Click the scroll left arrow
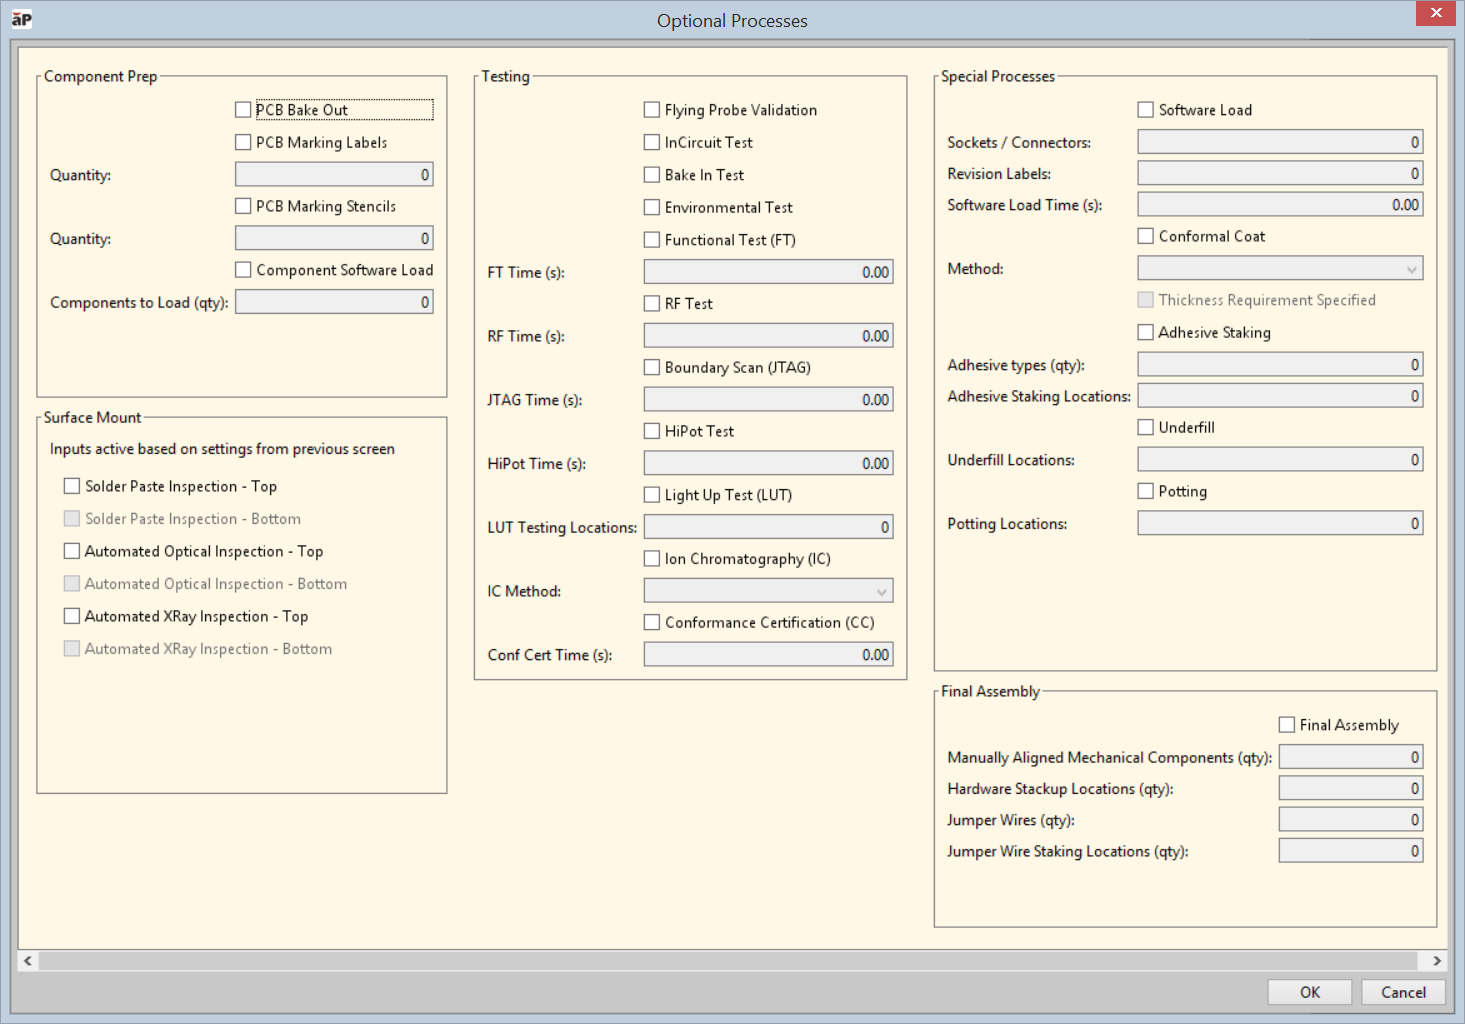Viewport: 1465px width, 1024px height. (x=28, y=961)
